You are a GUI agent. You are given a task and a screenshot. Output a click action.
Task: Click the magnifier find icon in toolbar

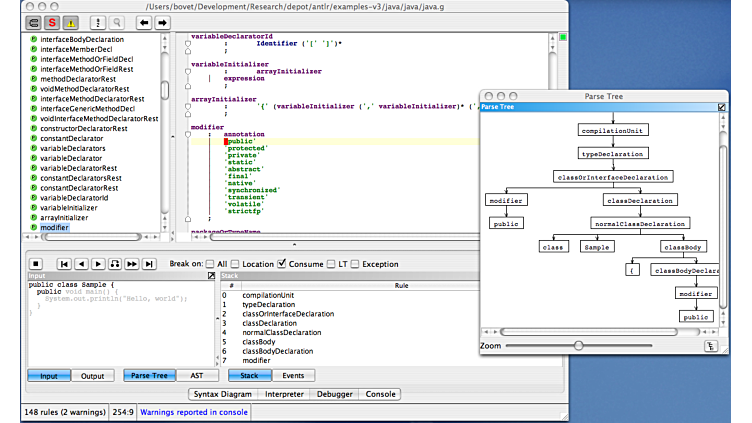(x=117, y=21)
